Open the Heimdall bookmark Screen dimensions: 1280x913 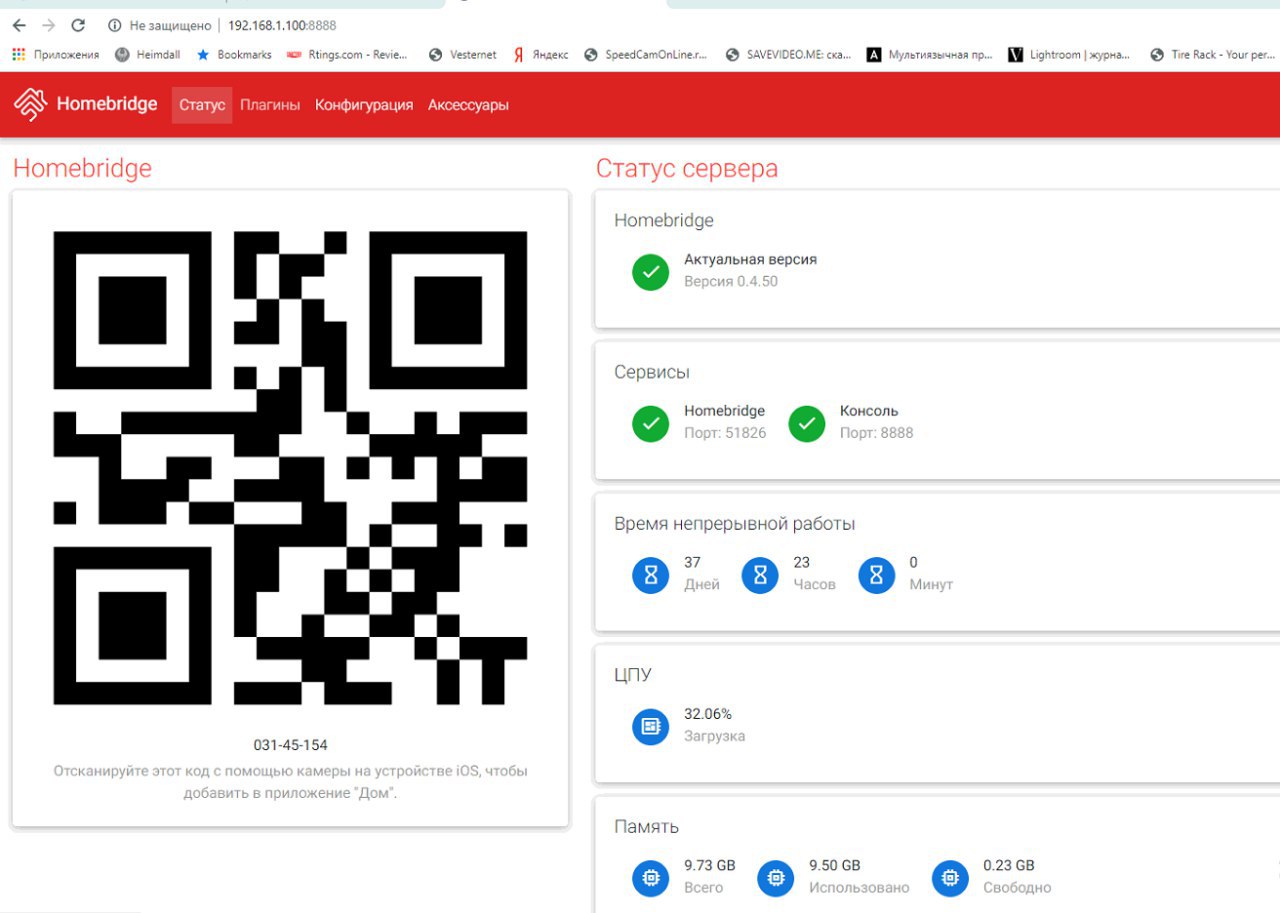(x=148, y=55)
